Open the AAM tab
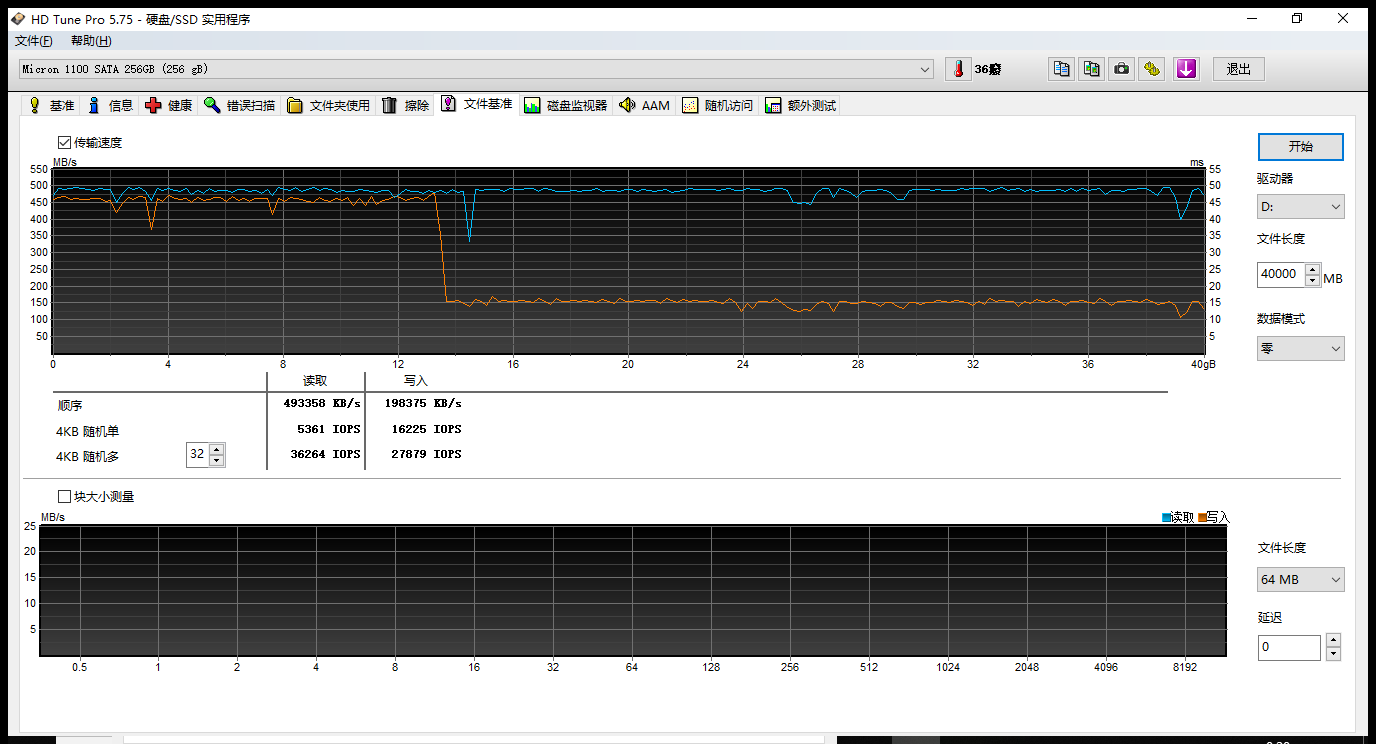This screenshot has height=744, width=1376. click(645, 105)
